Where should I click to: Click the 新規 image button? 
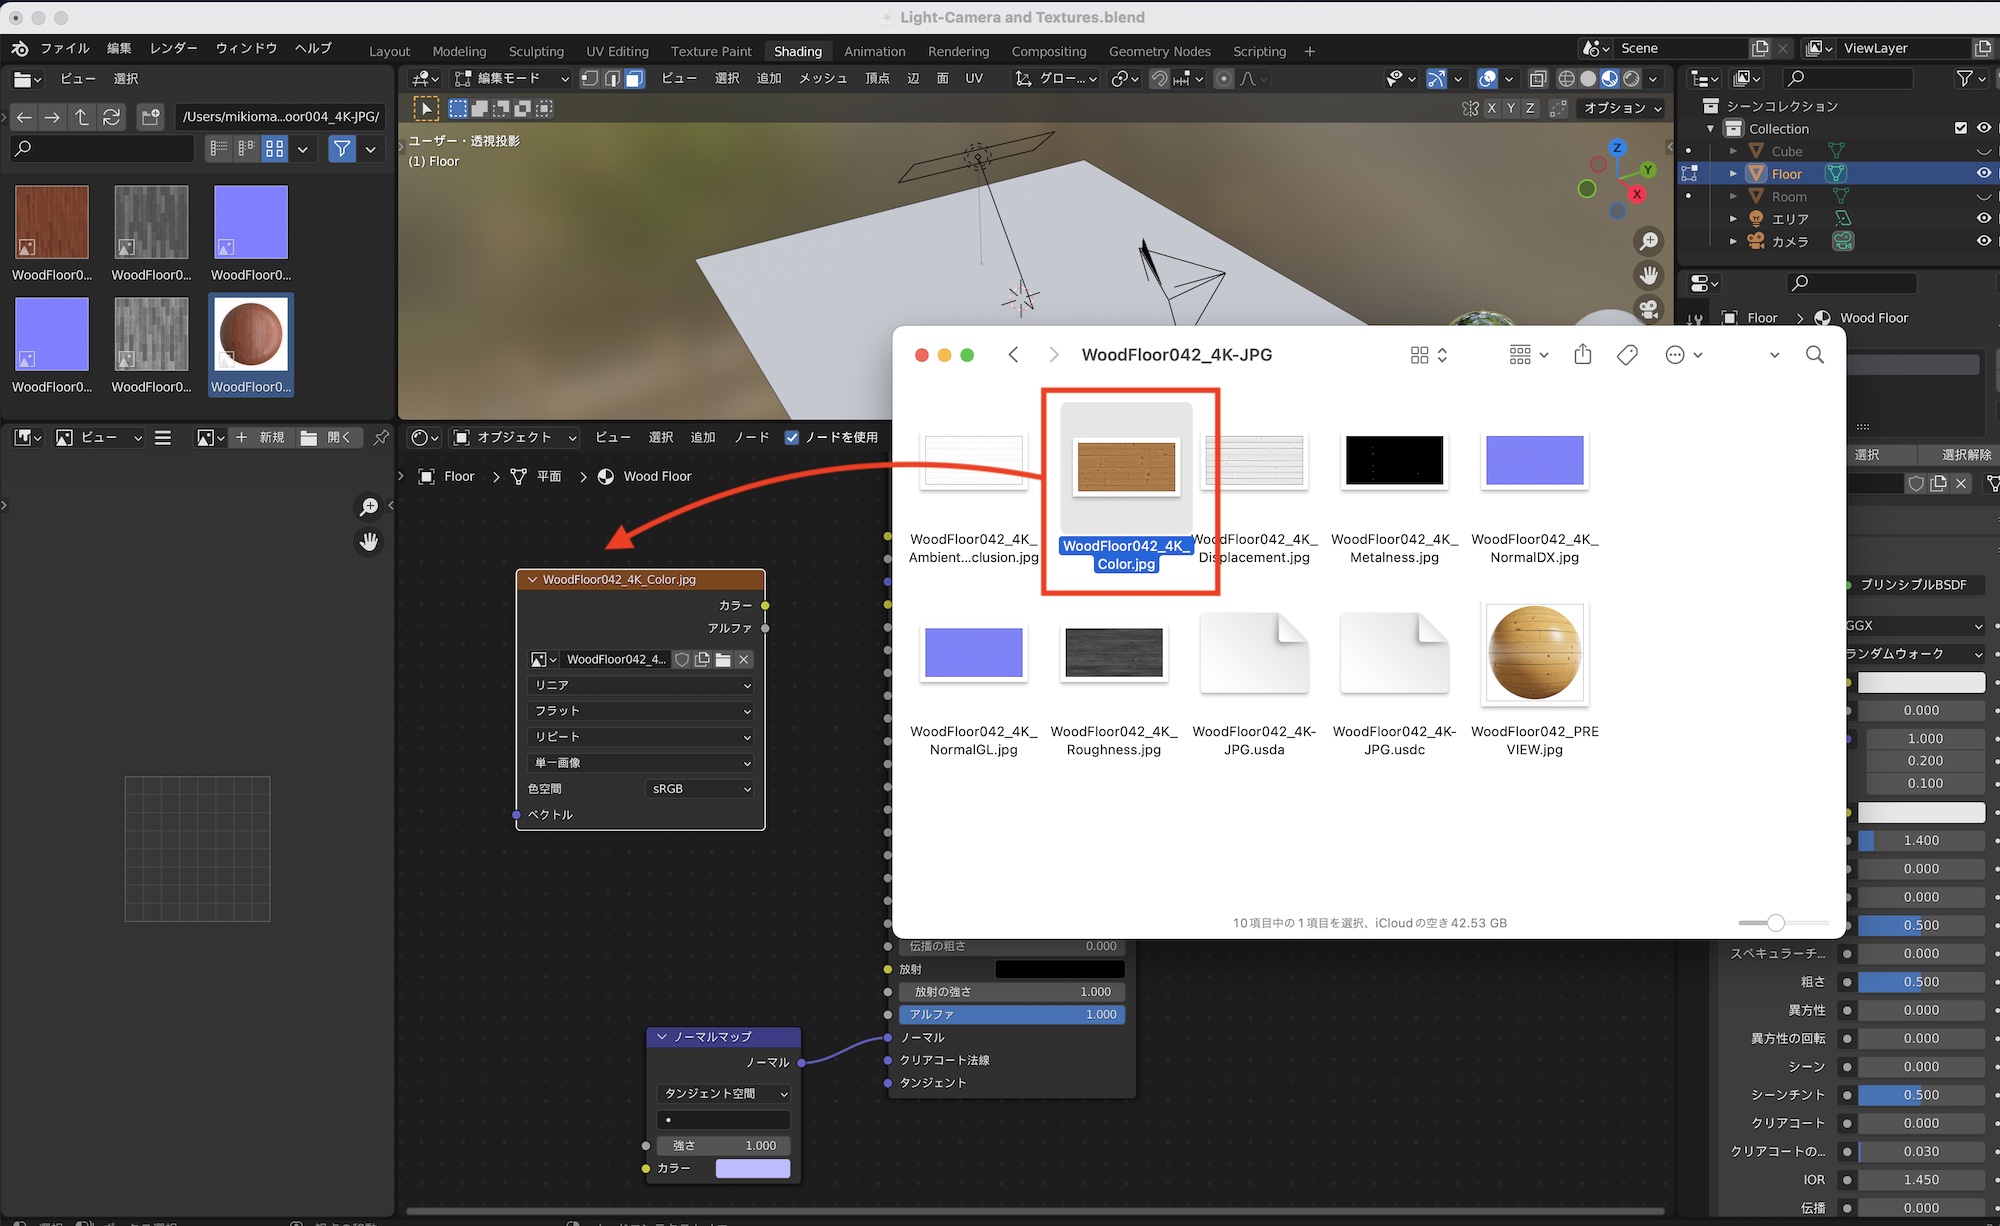(x=260, y=438)
